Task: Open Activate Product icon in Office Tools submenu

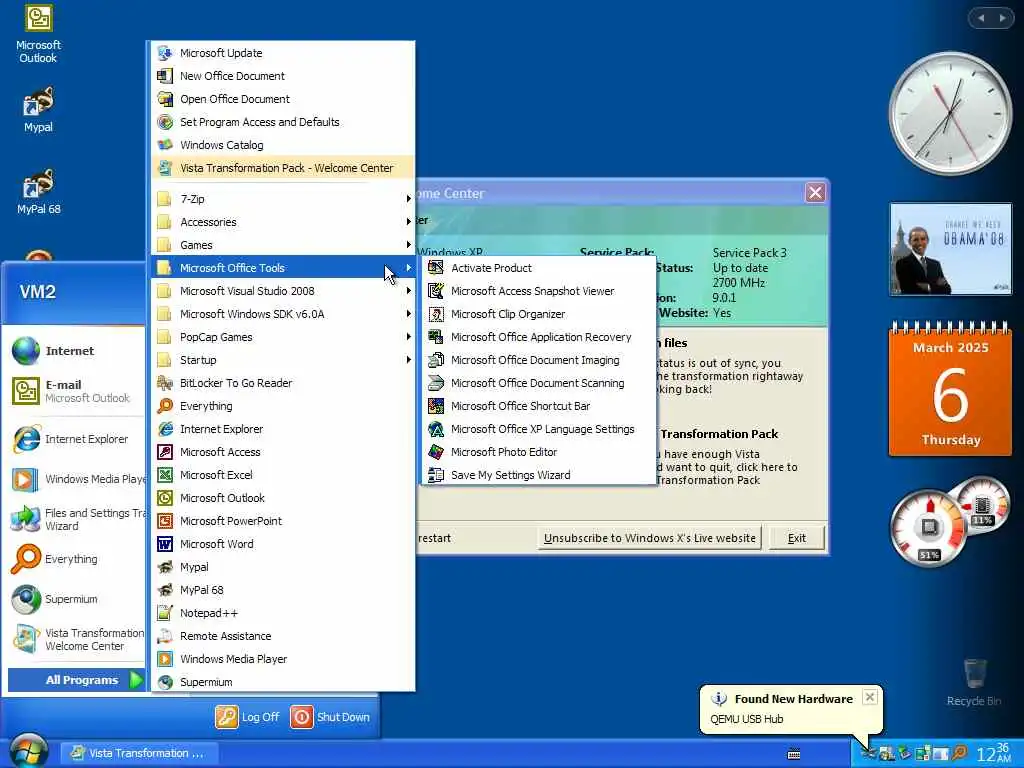Action: tap(436, 268)
